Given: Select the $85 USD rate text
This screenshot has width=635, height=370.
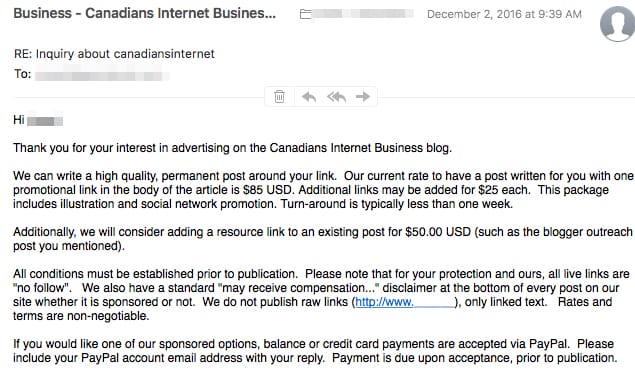Looking at the screenshot, I should tap(268, 190).
